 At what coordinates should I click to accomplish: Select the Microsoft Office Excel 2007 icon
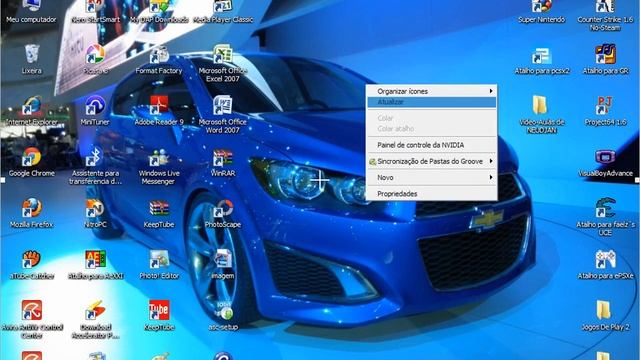click(x=223, y=55)
